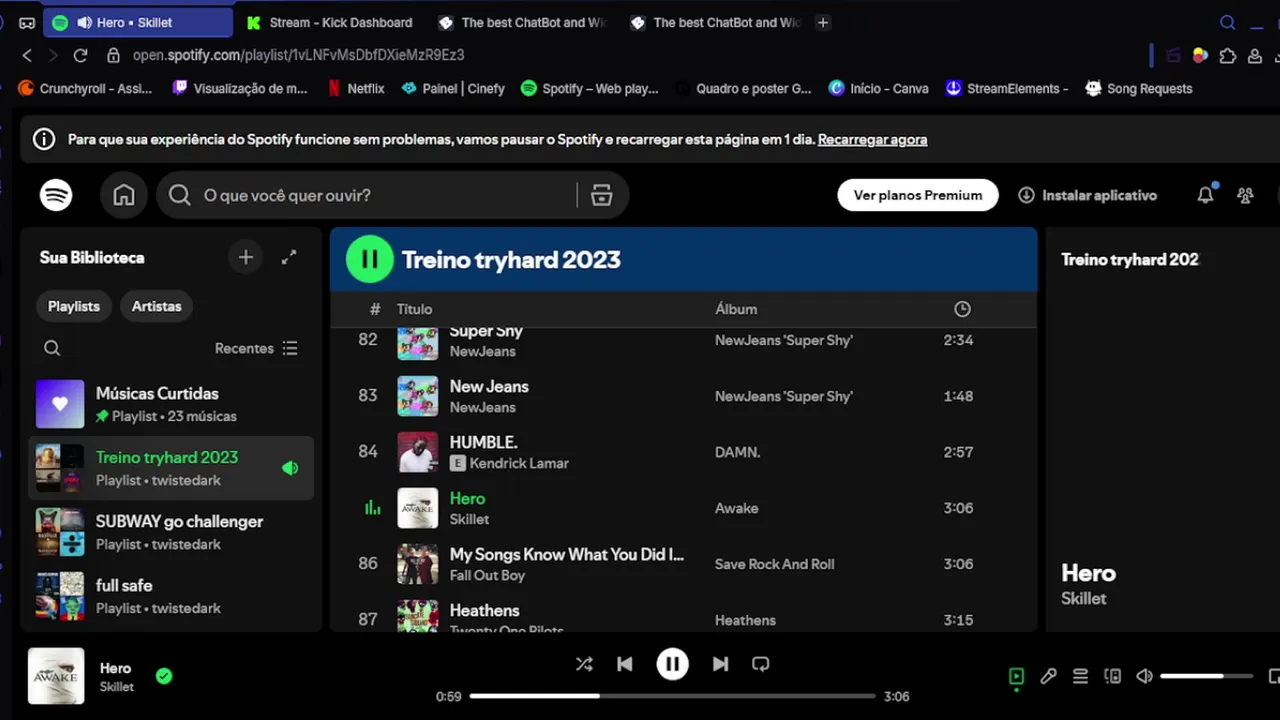Open browser extensions puzzle icon
This screenshot has width=1280, height=720.
pos(1228,55)
